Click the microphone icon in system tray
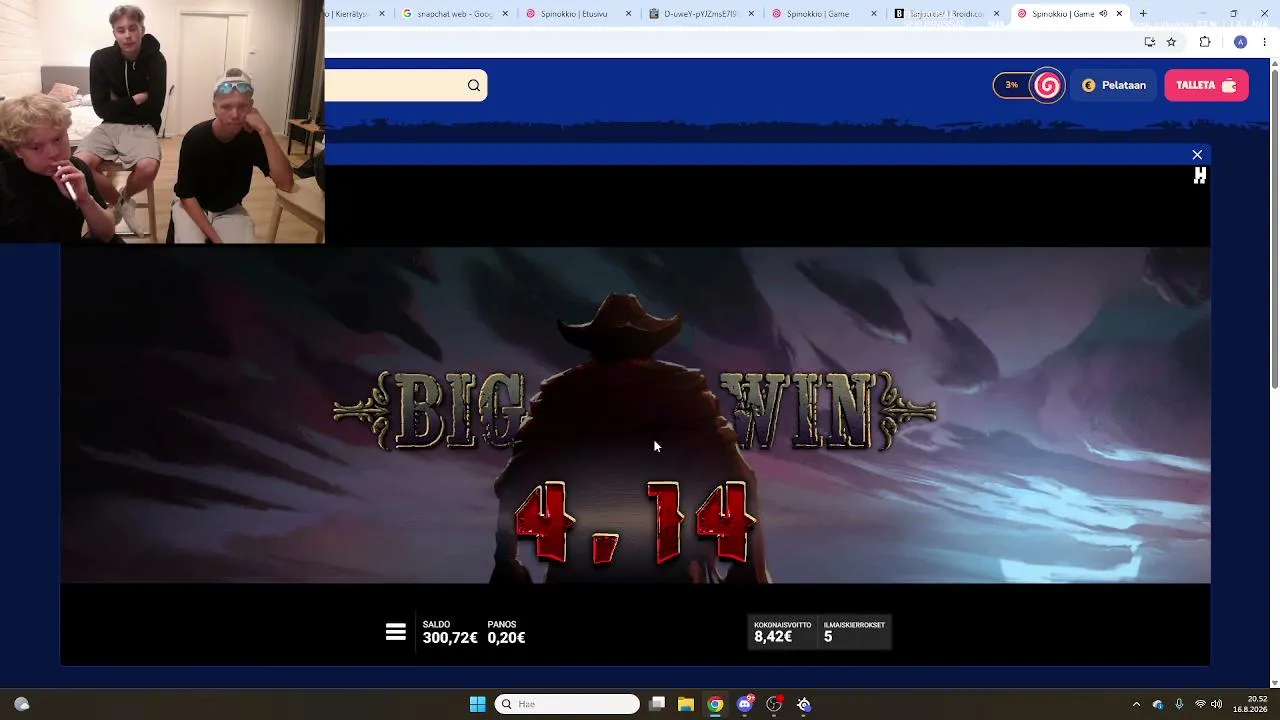Image resolution: width=1280 pixels, height=720 pixels. coord(1179,704)
